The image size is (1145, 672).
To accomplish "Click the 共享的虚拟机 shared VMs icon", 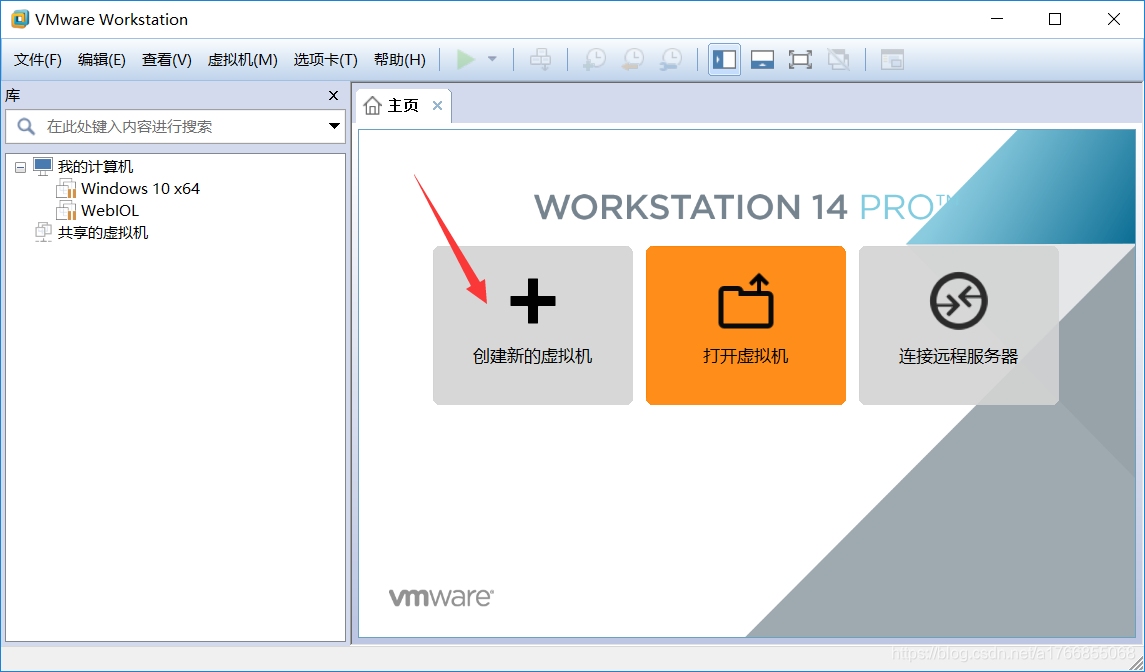I will pyautogui.click(x=44, y=232).
